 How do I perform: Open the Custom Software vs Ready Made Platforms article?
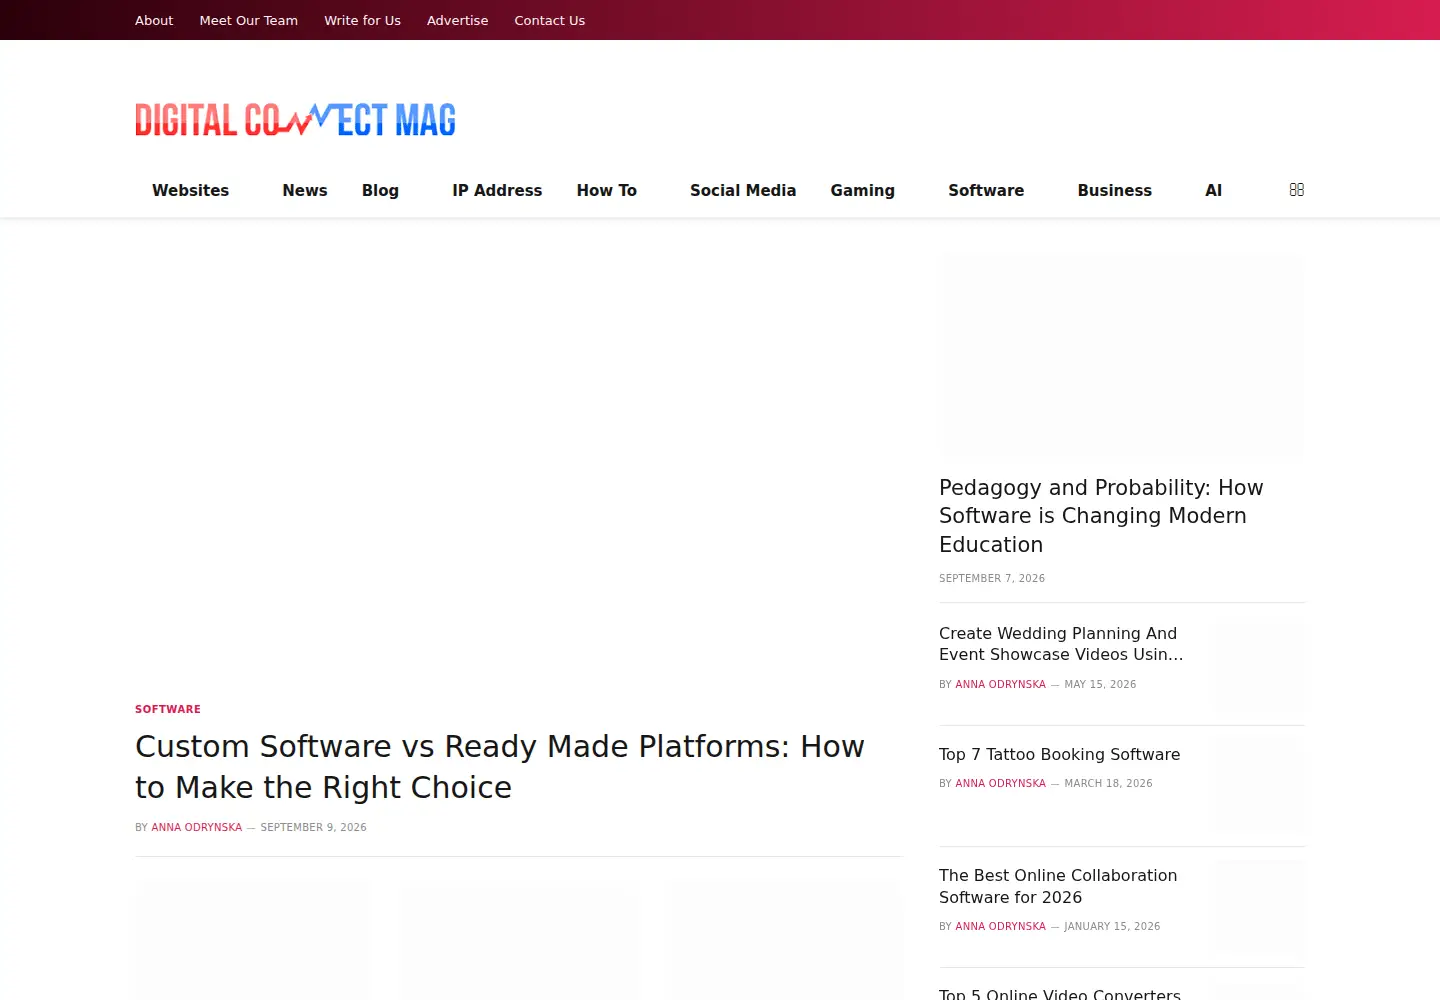[500, 767]
